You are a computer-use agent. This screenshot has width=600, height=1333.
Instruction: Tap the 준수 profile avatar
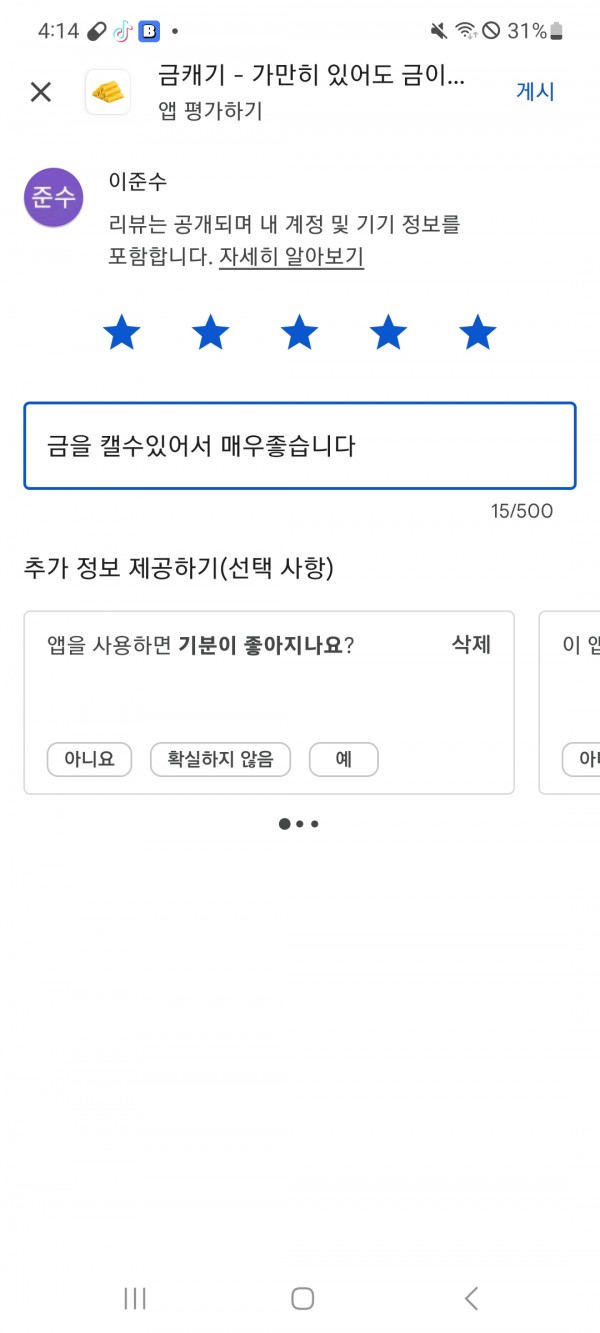pos(53,197)
